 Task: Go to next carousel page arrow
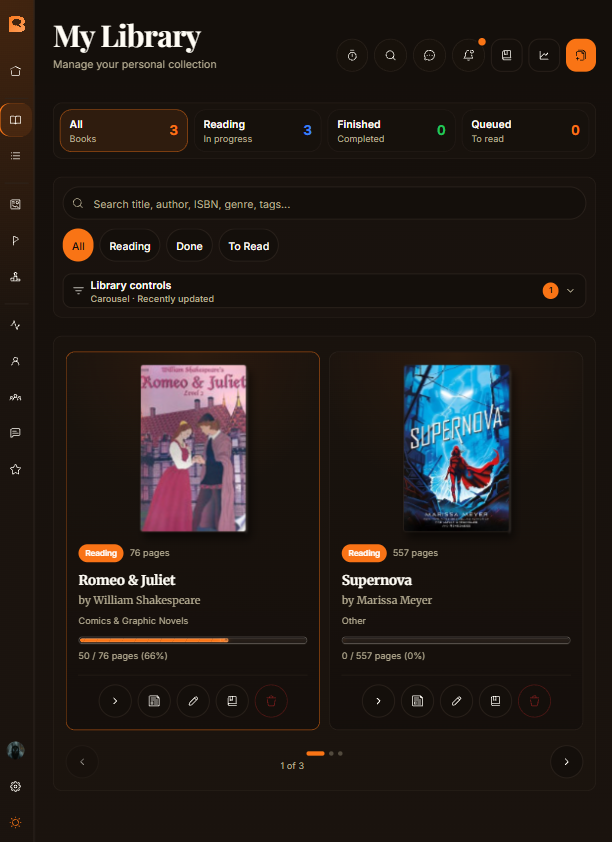(x=566, y=761)
